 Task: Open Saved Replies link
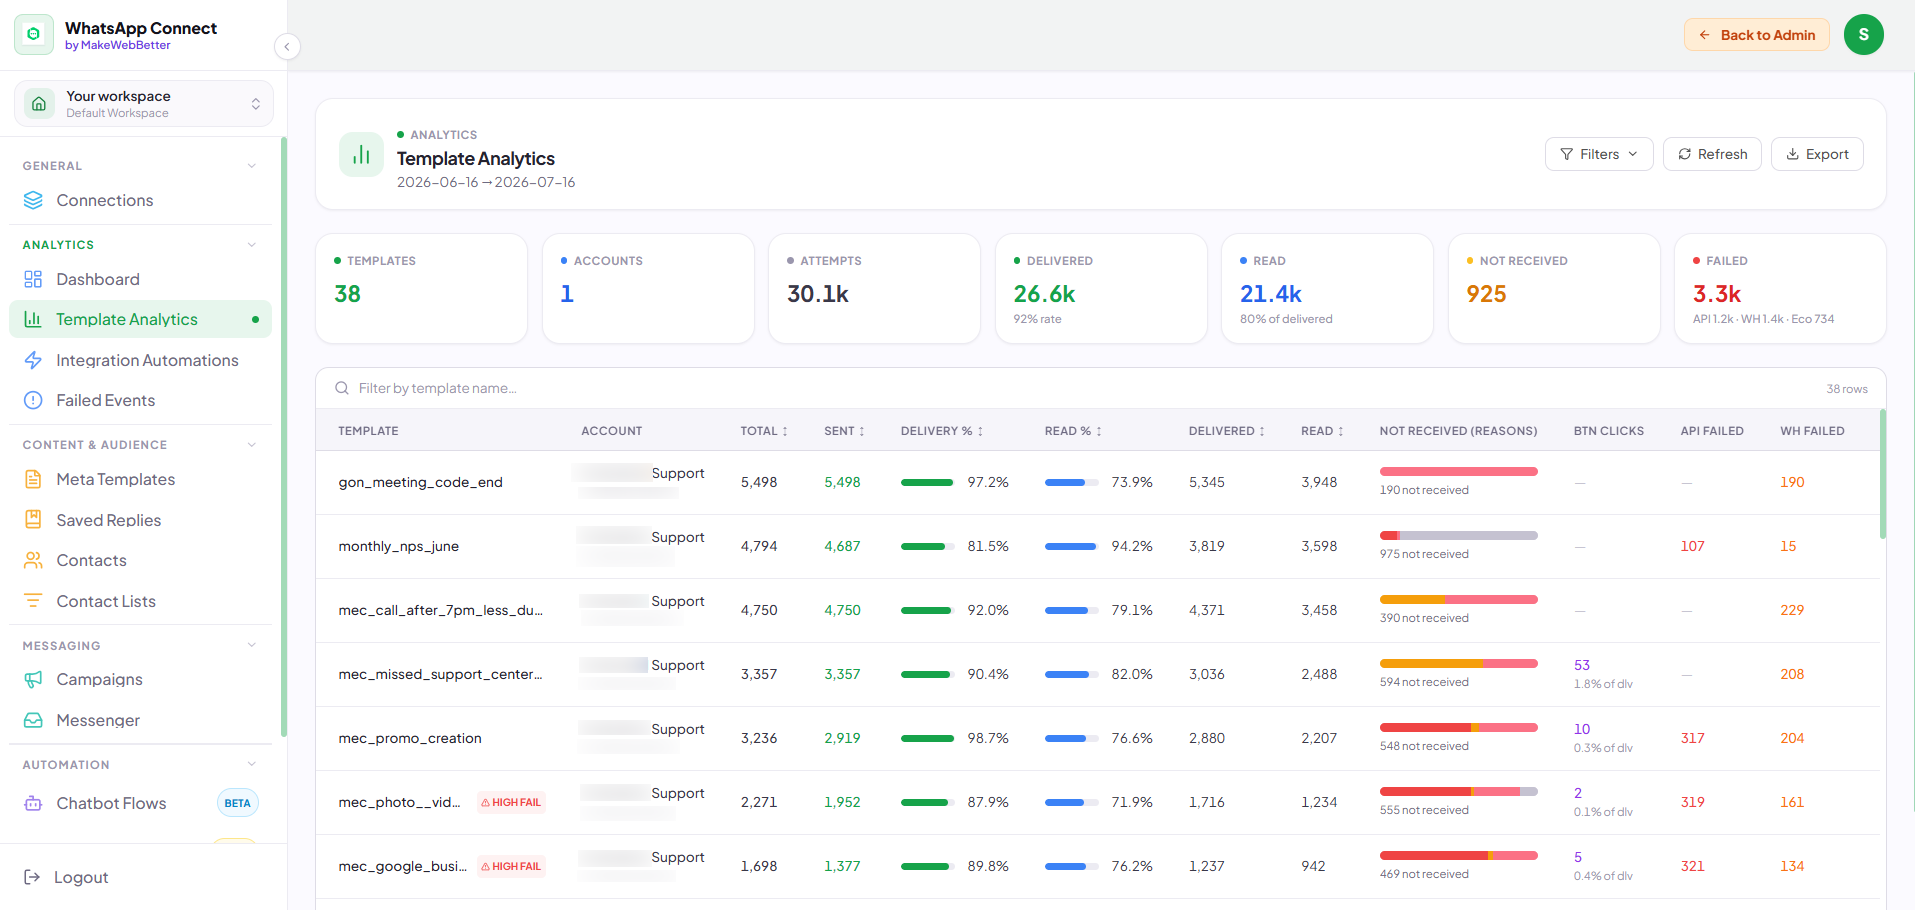(x=140, y=520)
